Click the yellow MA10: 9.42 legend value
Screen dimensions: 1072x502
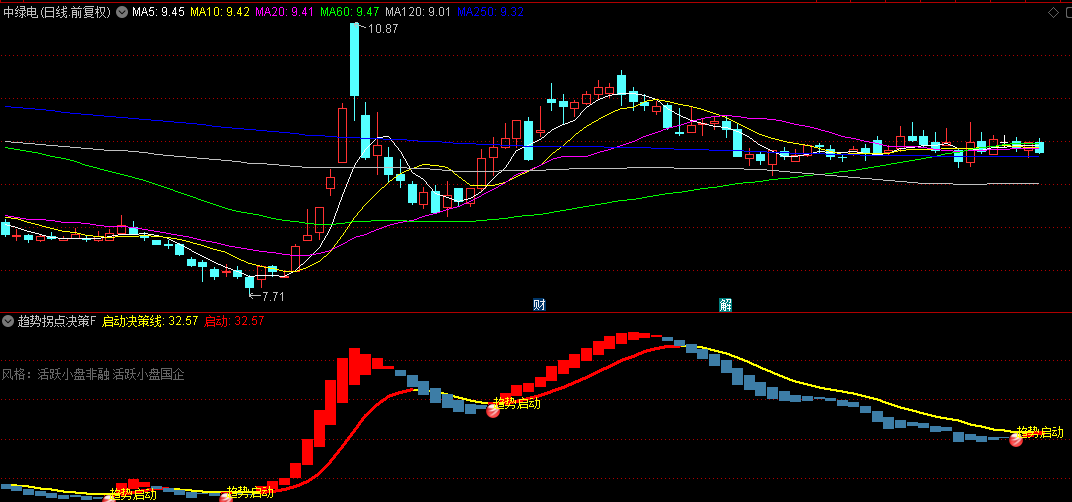tap(219, 12)
